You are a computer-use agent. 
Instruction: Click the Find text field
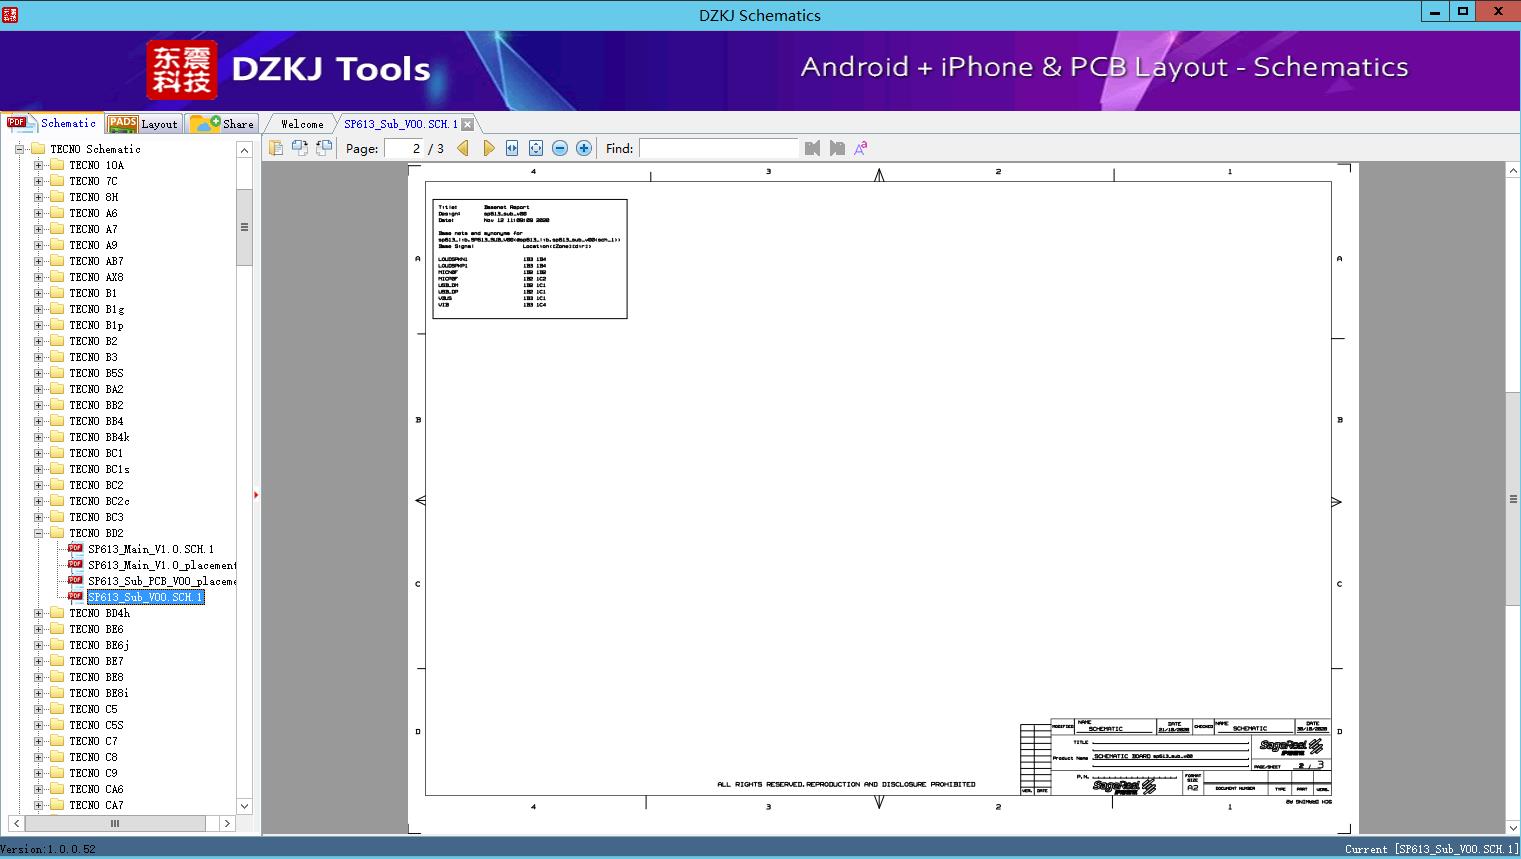(x=719, y=148)
